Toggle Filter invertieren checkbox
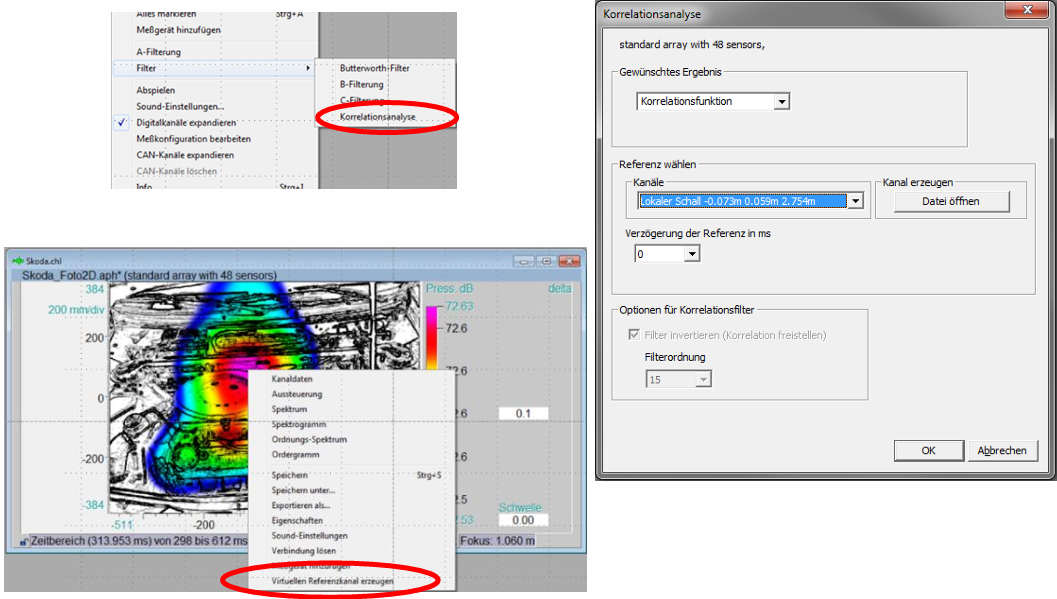Image resolution: width=1057 pixels, height=599 pixels. [x=634, y=335]
